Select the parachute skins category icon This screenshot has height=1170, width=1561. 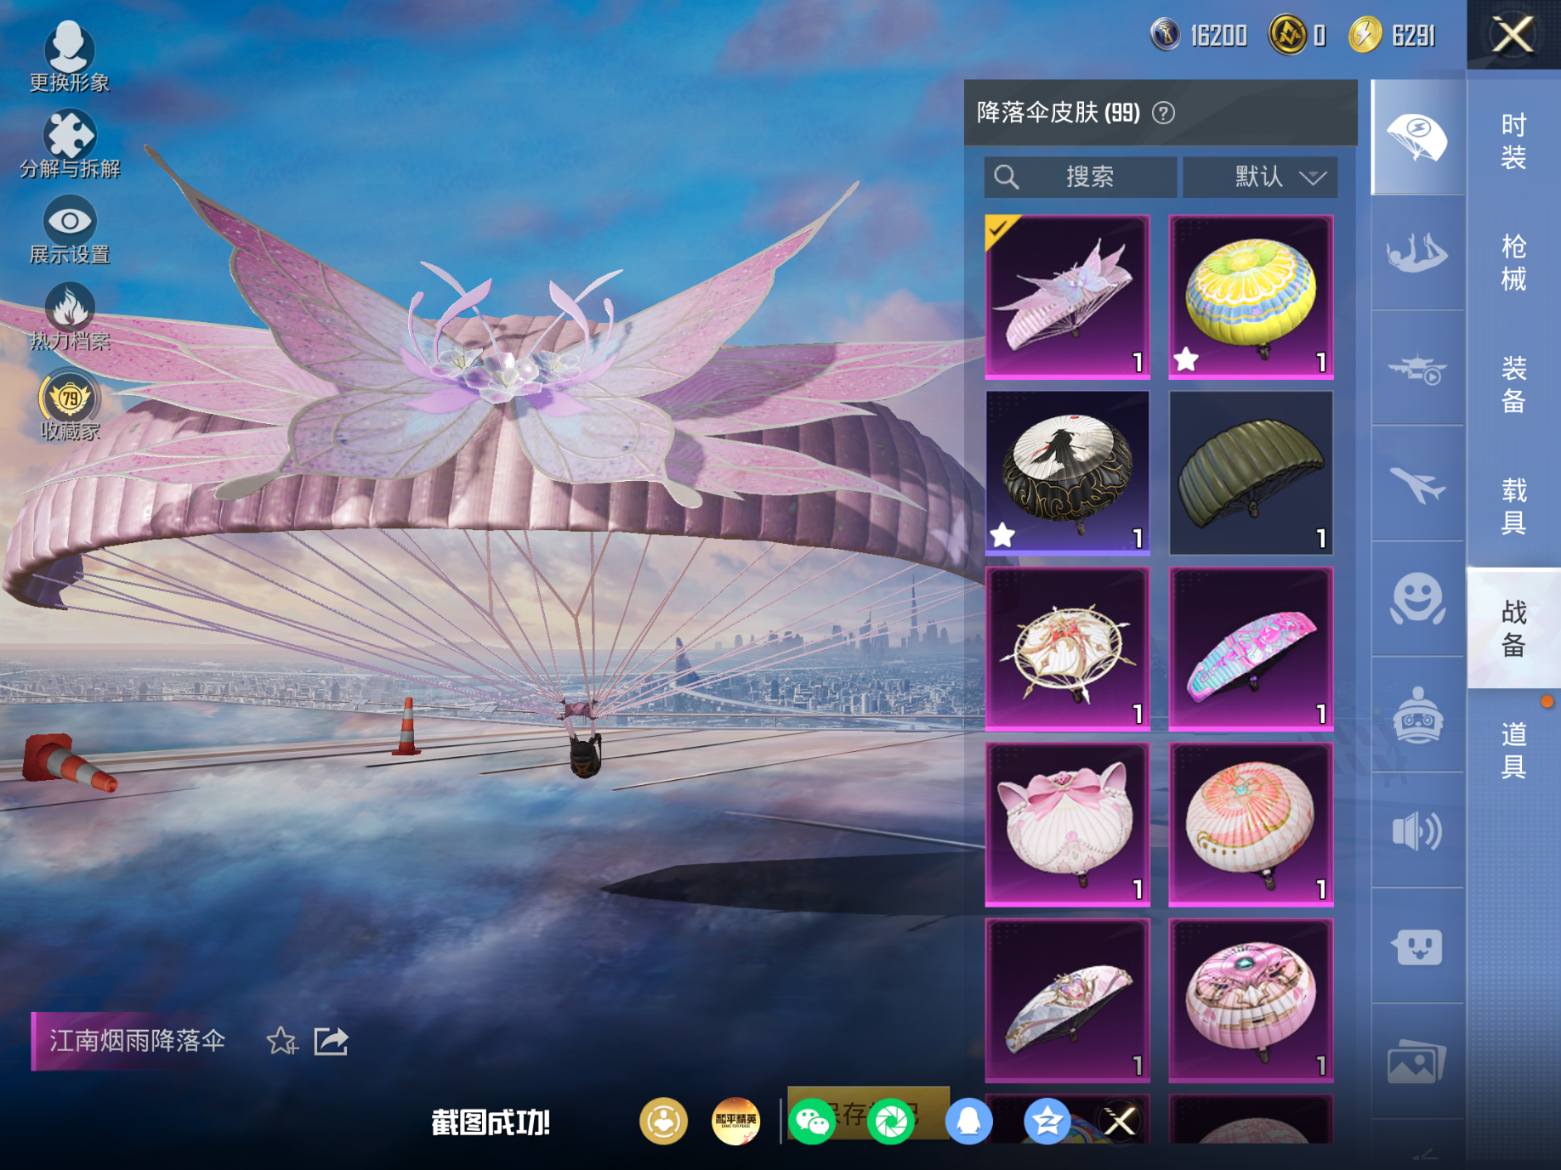point(1417,137)
